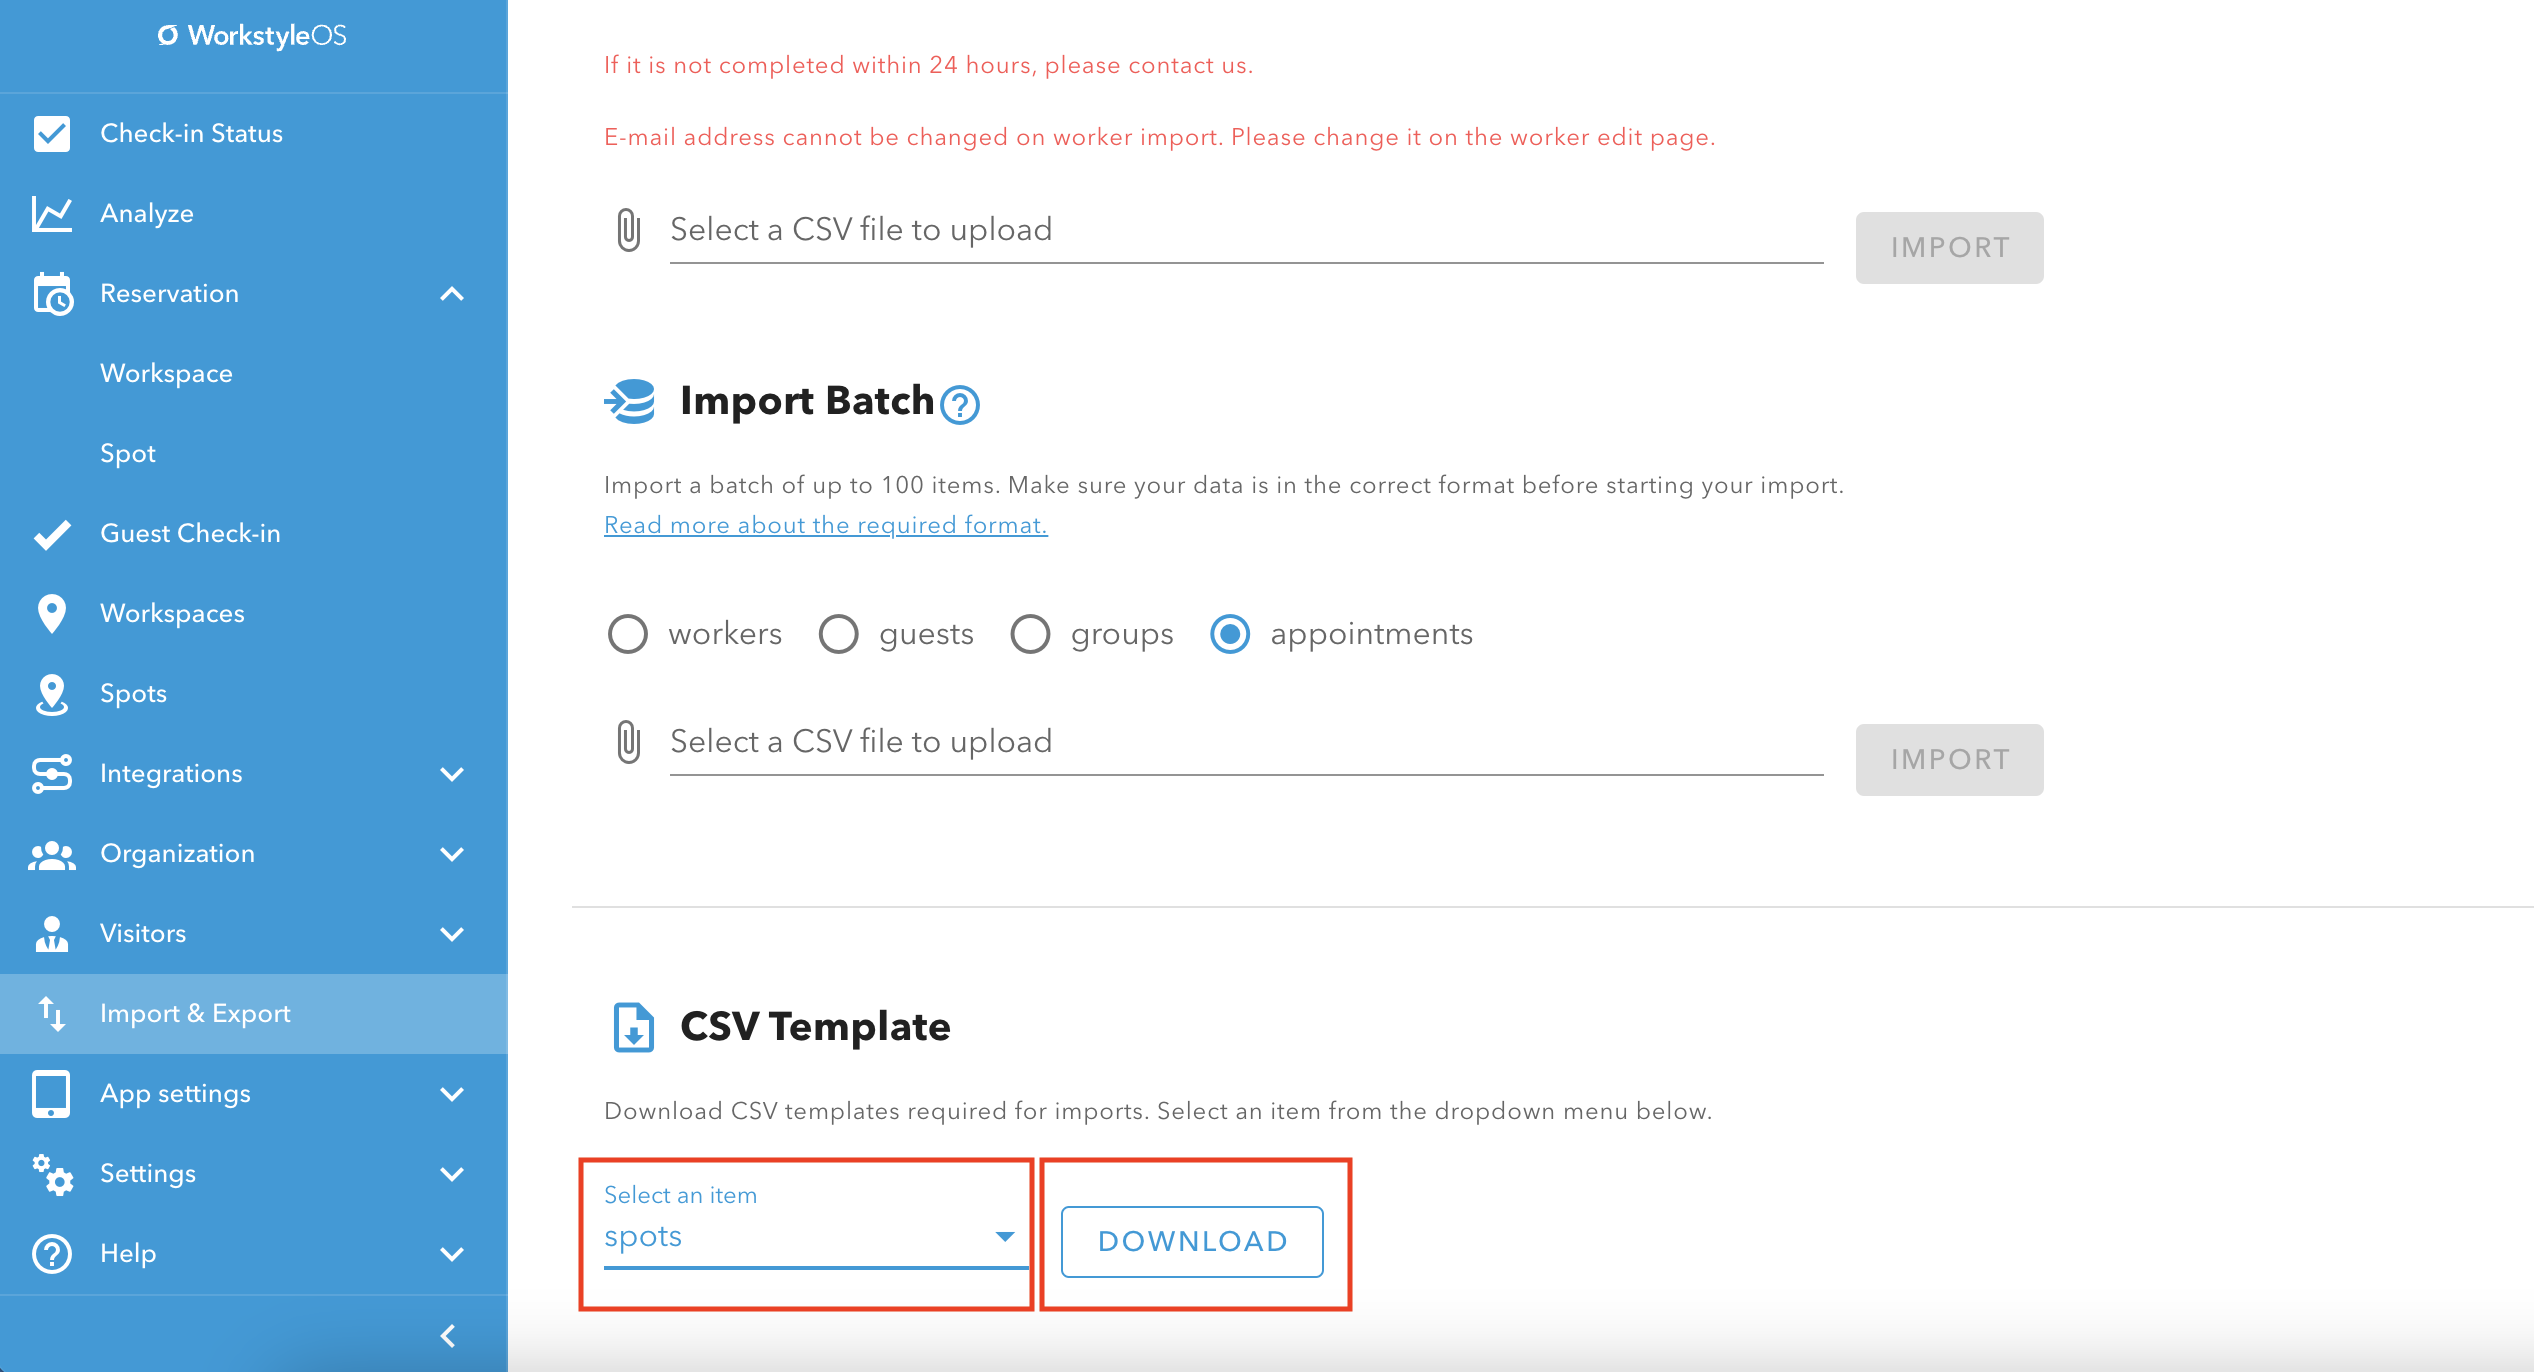
Task: Click the paperclip icon in Import Batch
Action: click(x=628, y=742)
